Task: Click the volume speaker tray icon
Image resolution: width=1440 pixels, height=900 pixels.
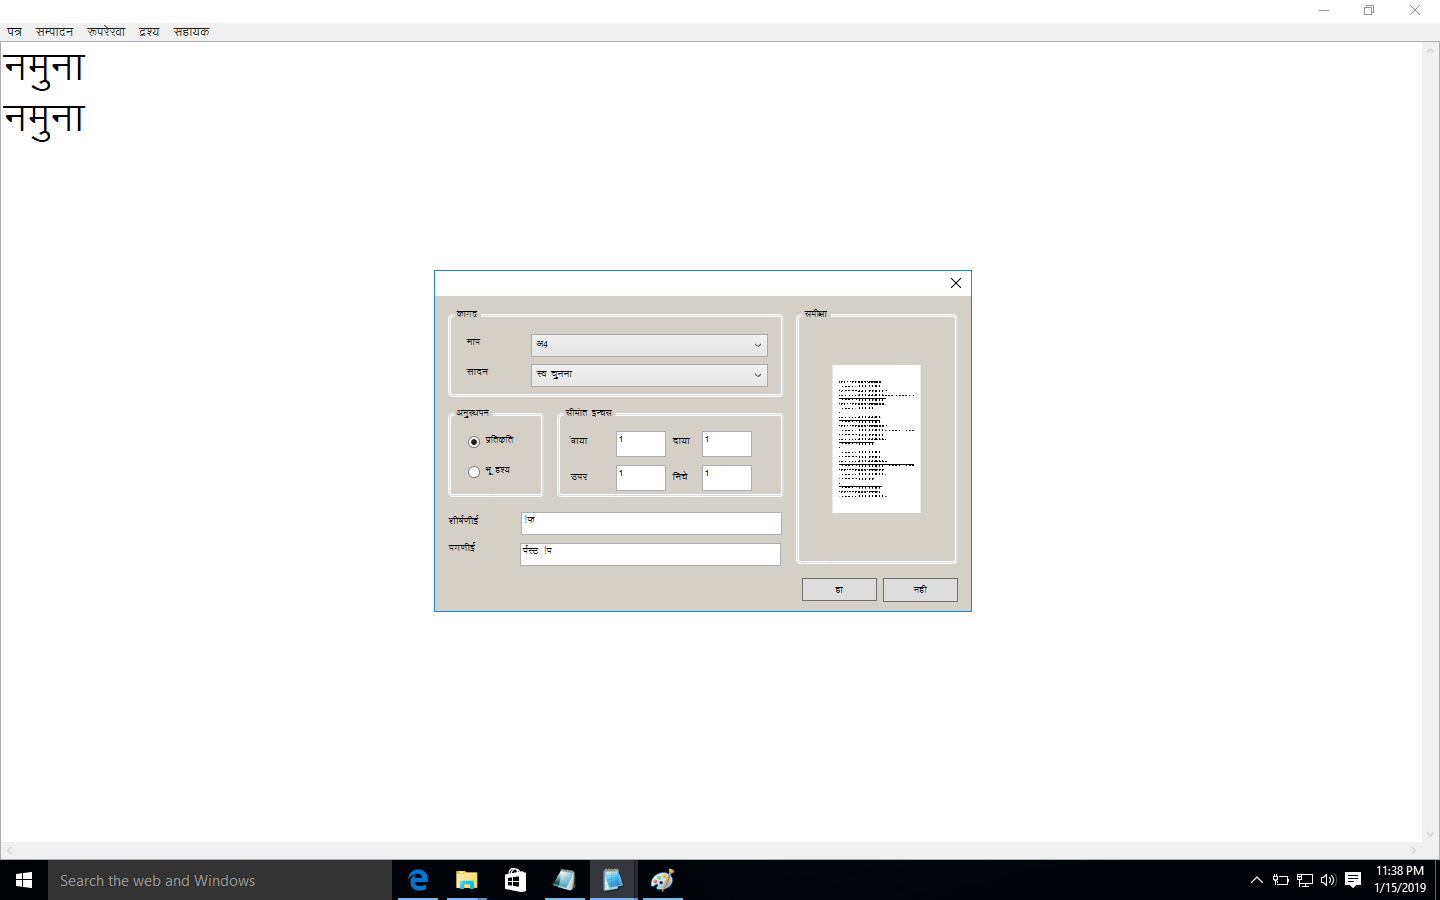Action: 1328,880
